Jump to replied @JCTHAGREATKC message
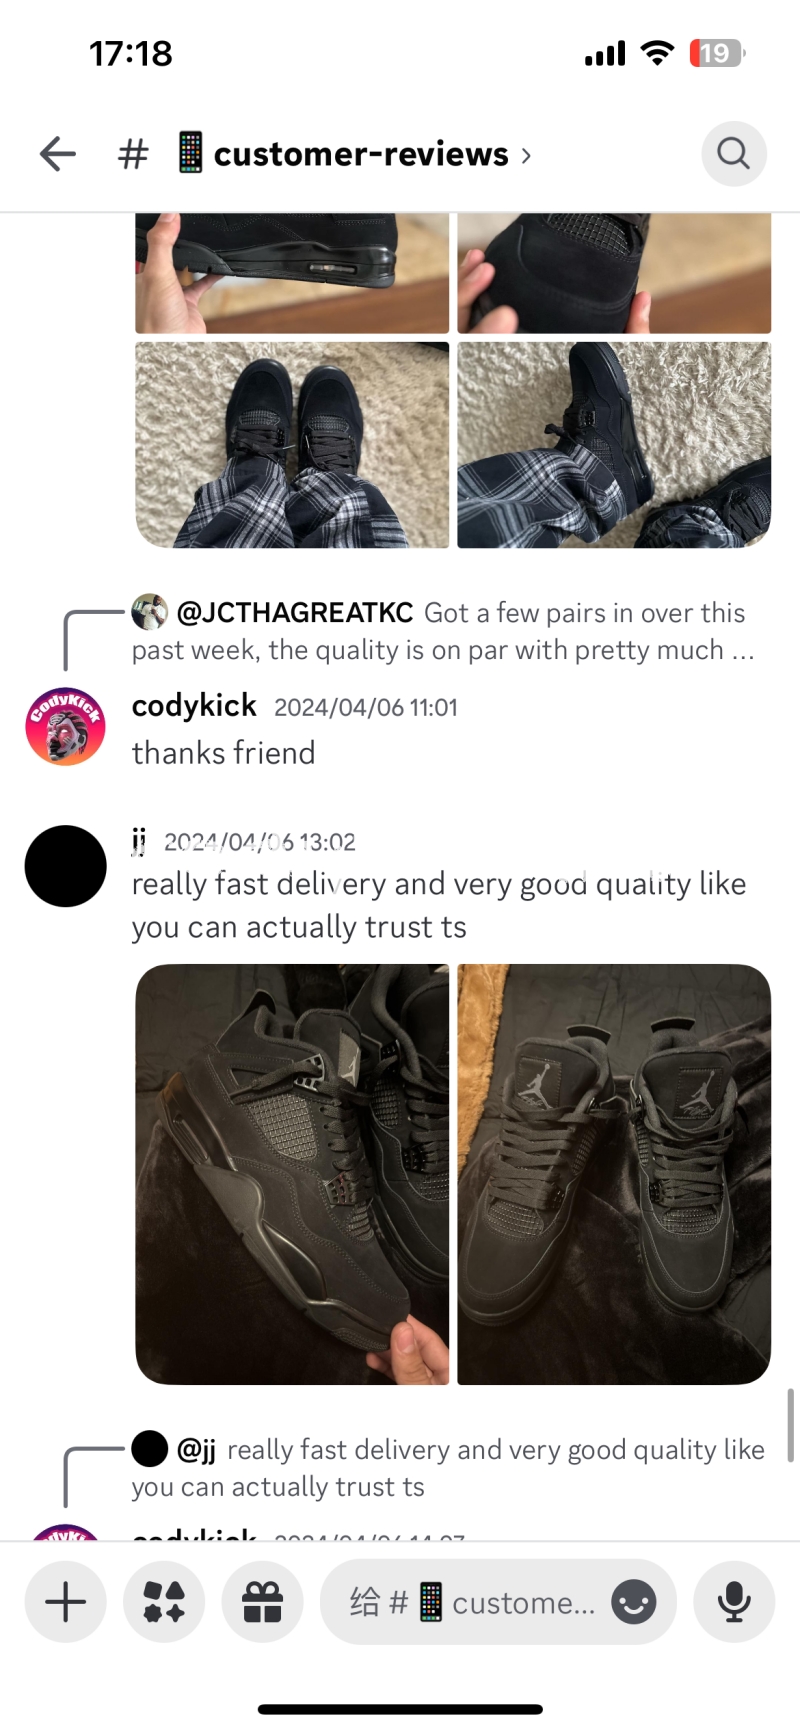The width and height of the screenshot is (800, 1731). click(x=443, y=631)
